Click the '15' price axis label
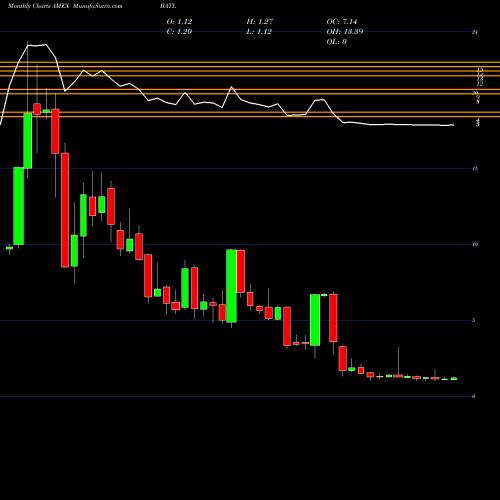Screen dimensions: 500x500 [x=475, y=169]
